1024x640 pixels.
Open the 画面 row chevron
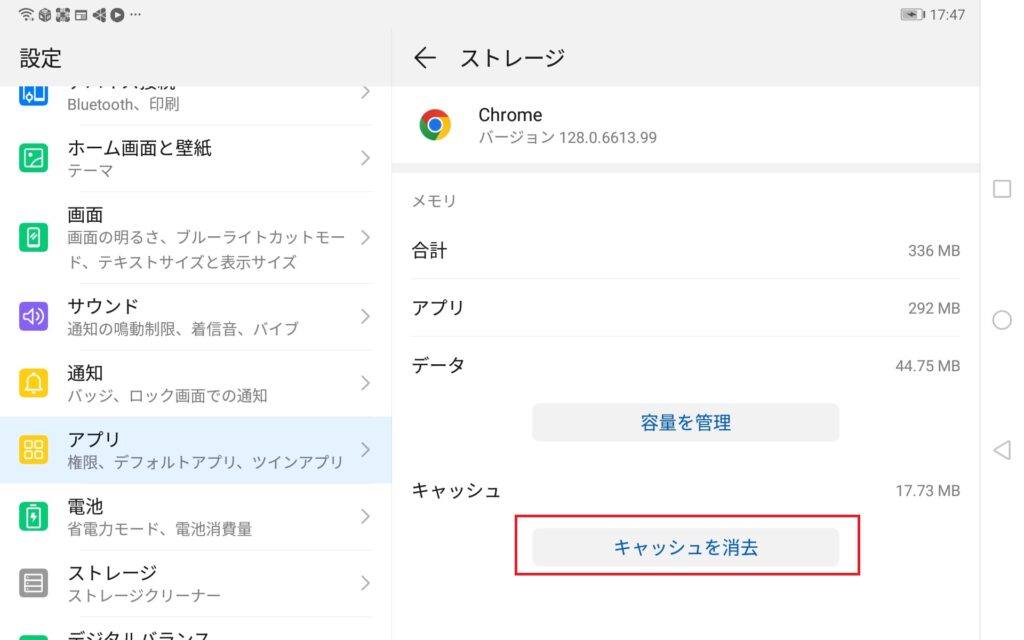pyautogui.click(x=366, y=237)
